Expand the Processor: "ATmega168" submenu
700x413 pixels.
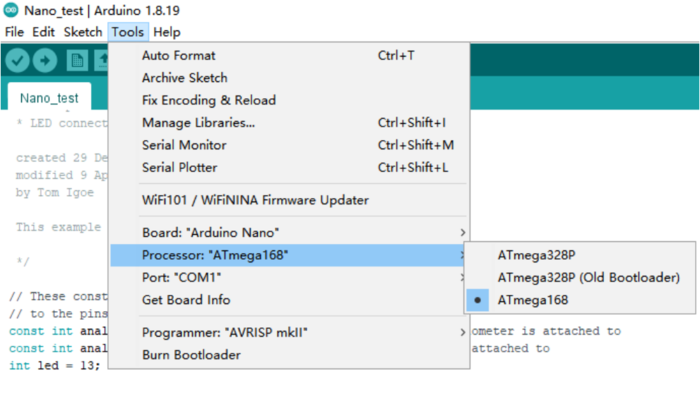289,255
